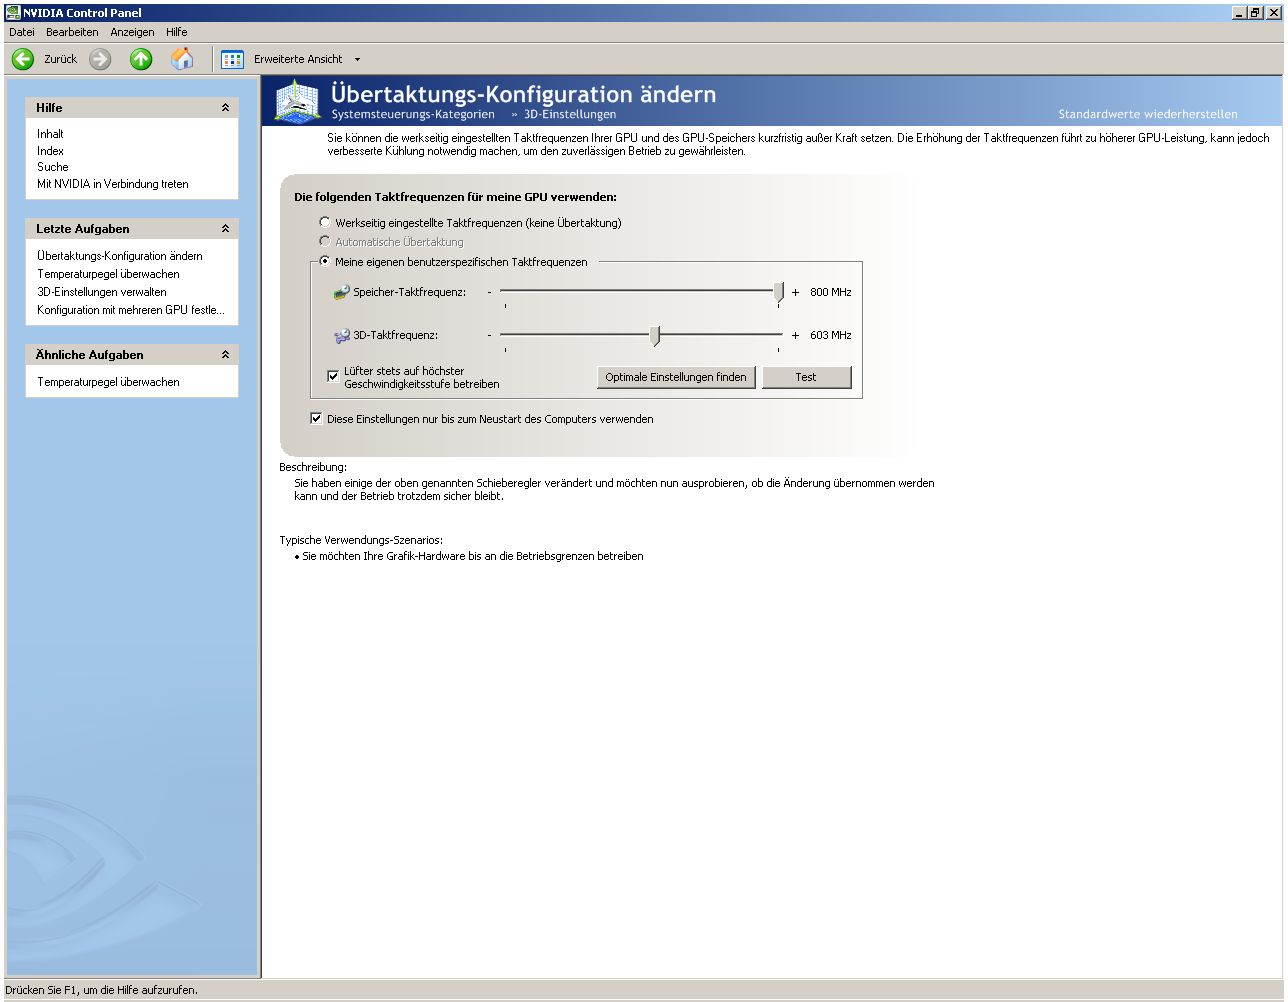Select Werkseitig eingestellte Taktfrequenzen radio button
Viewport: 1288px width, 1002px height.
tap(325, 222)
